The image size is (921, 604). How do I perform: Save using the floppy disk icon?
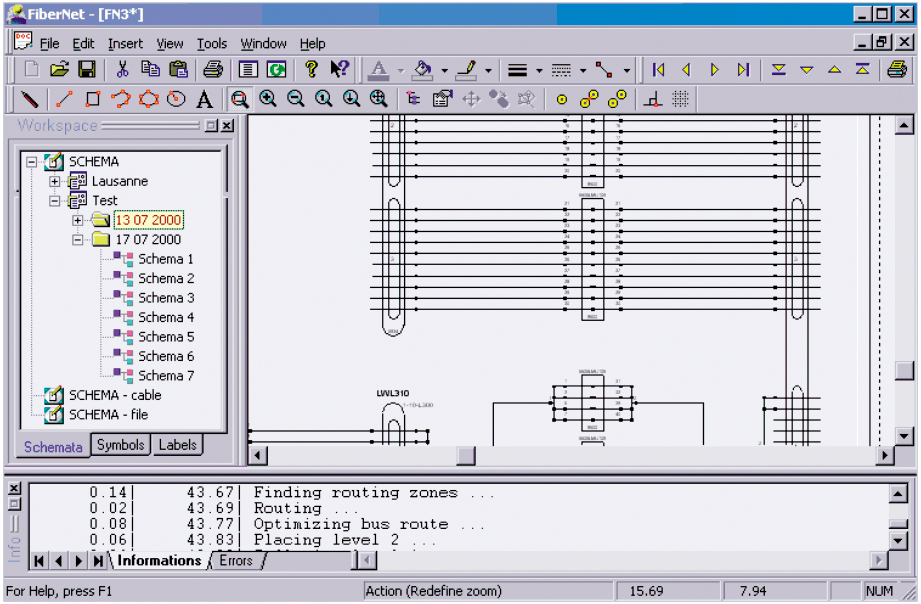[87, 69]
